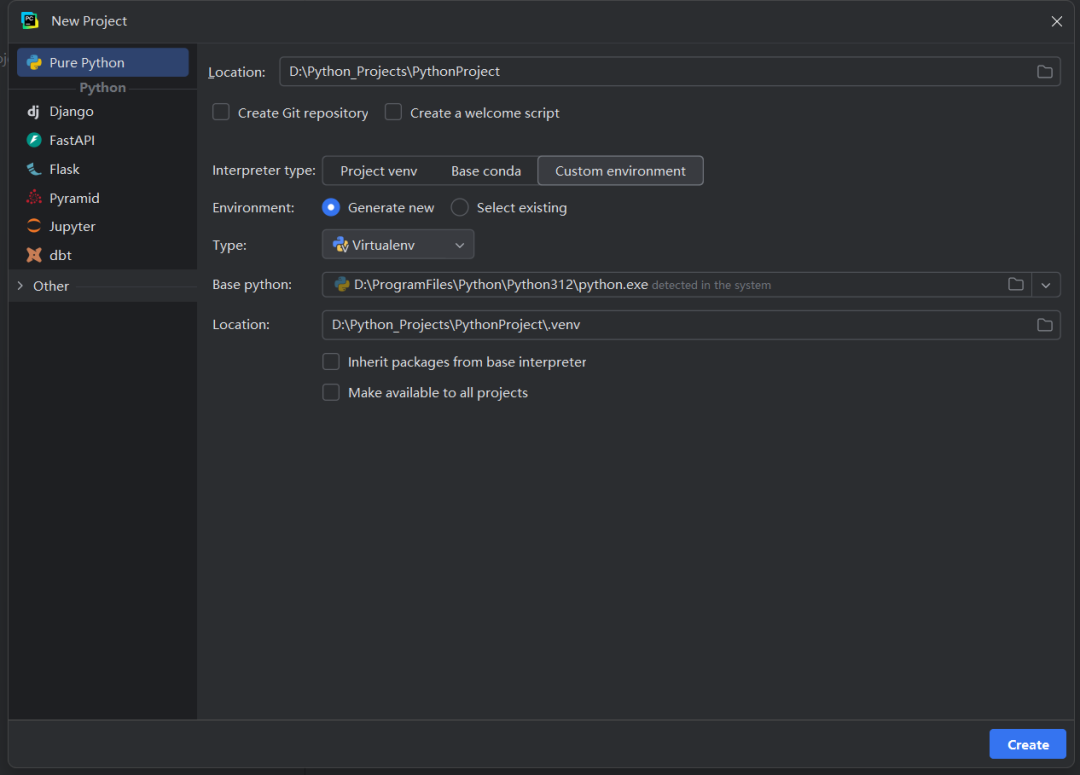1080x775 pixels.
Task: Click the PyCharm logo in title bar
Action: tap(30, 21)
